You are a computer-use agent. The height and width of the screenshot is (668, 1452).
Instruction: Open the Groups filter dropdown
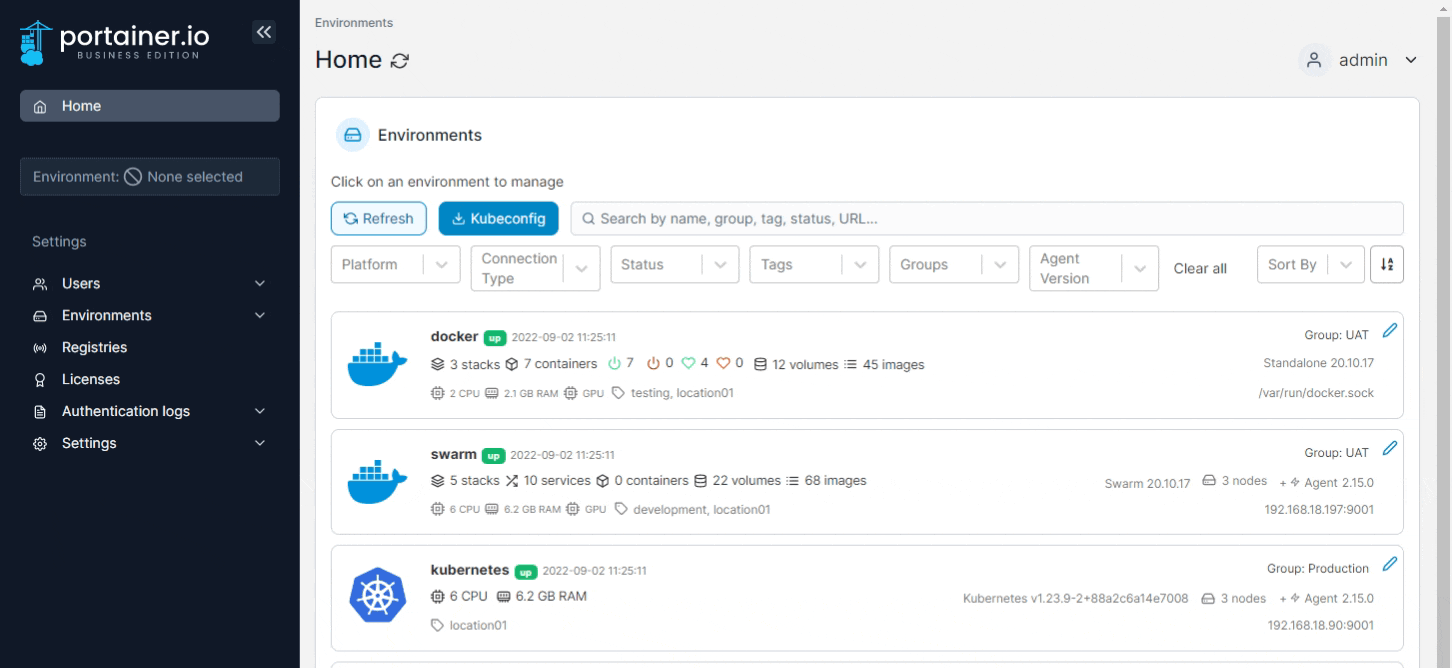coord(954,265)
